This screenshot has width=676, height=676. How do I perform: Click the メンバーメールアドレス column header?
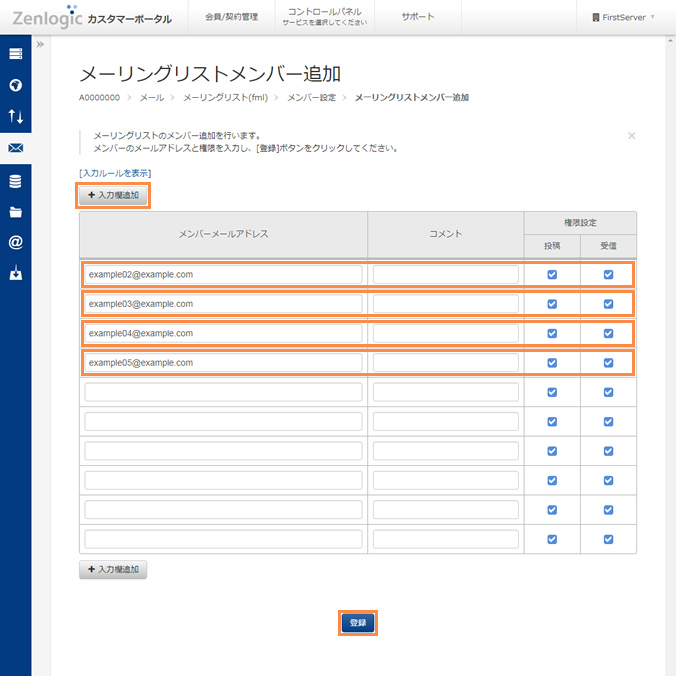(223, 234)
